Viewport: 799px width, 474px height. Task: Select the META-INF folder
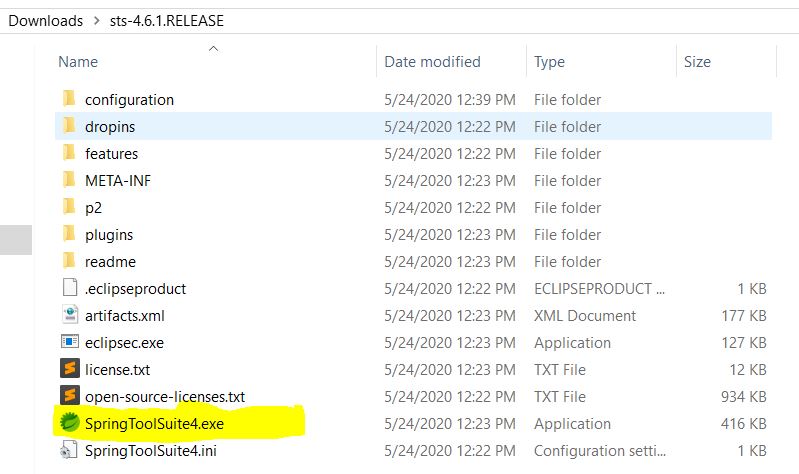click(x=118, y=180)
